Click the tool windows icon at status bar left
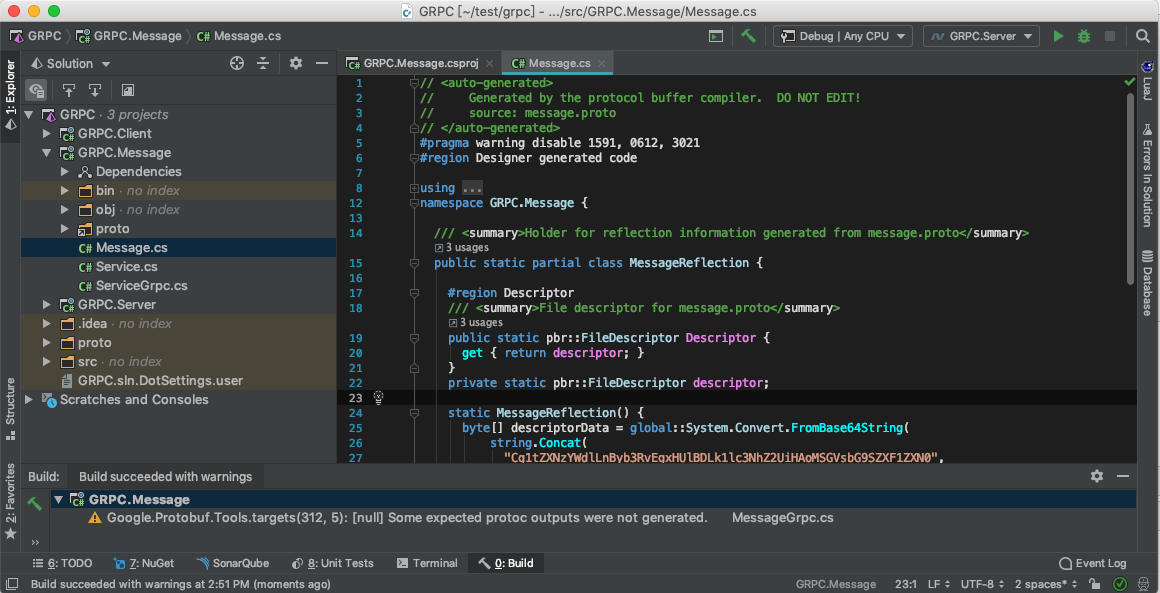This screenshot has width=1160, height=593. 10,584
